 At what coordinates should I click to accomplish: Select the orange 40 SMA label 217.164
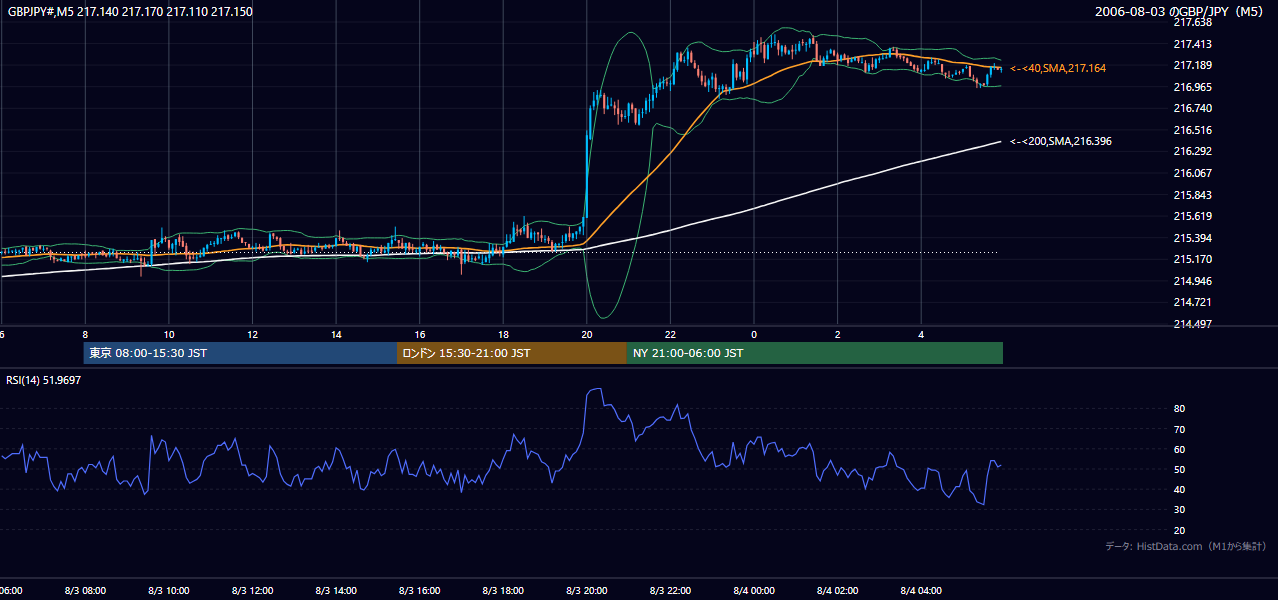point(1058,68)
